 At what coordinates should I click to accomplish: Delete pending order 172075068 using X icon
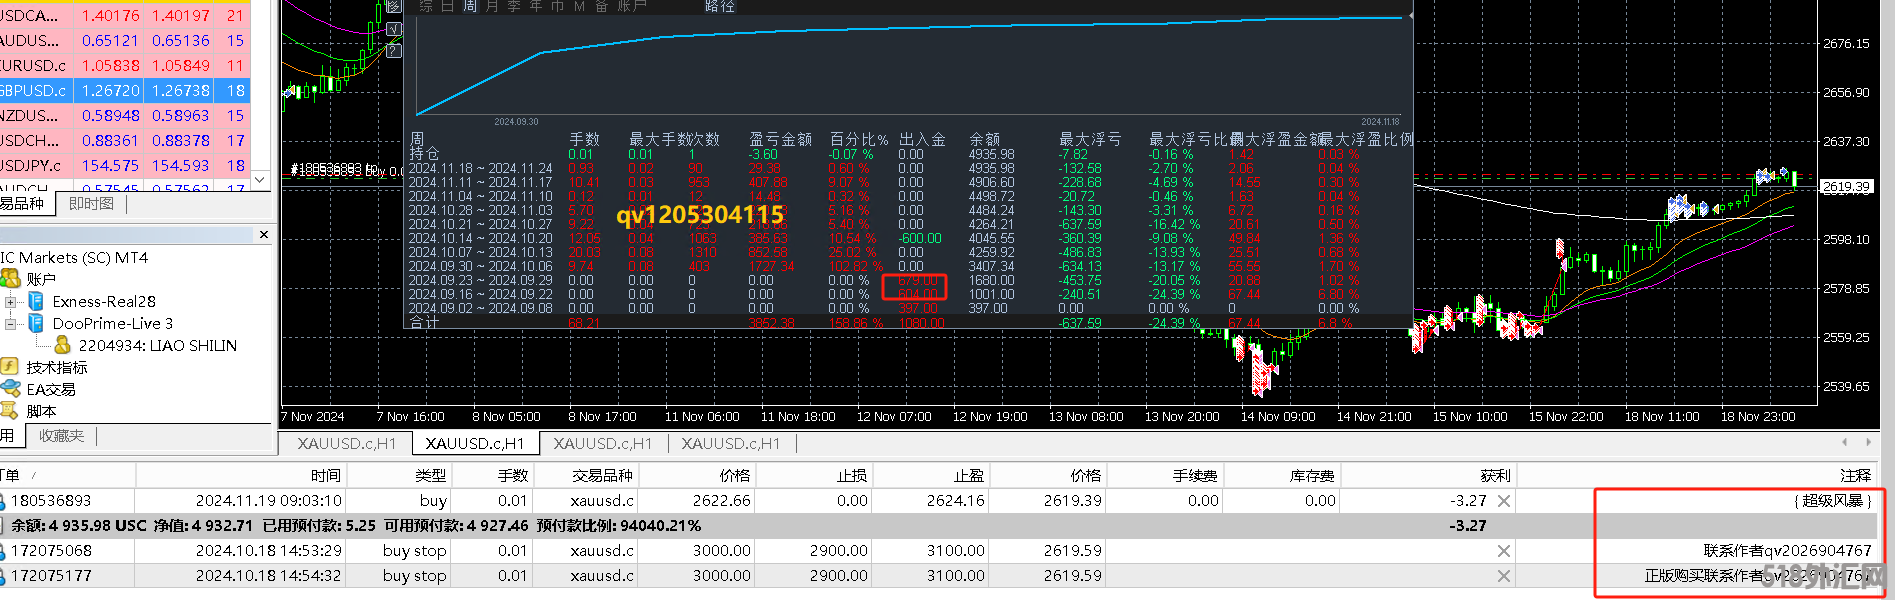tap(1503, 551)
